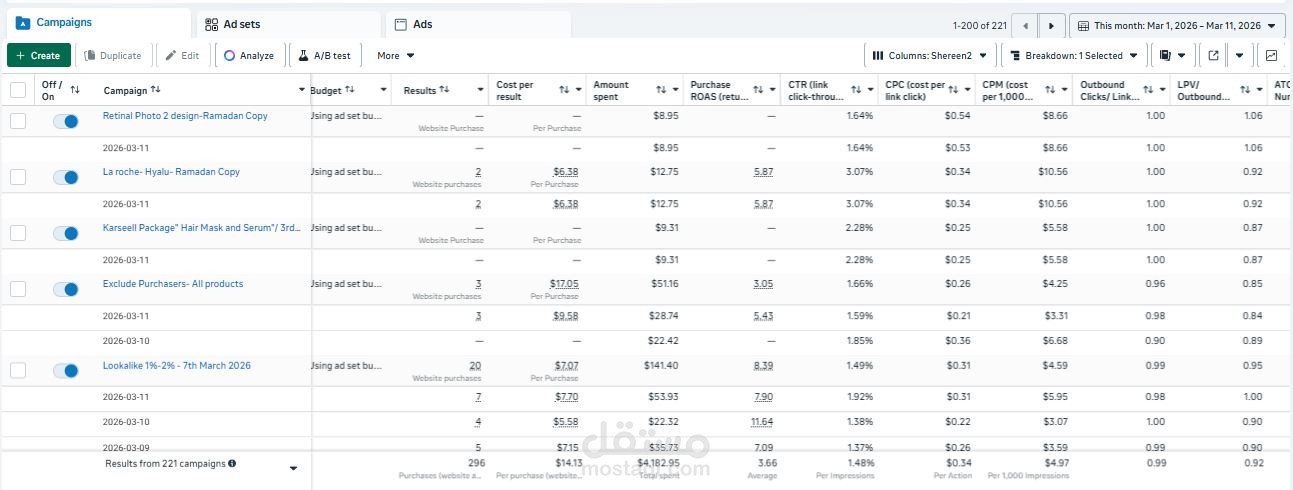Sort the Campaign column

point(155,90)
